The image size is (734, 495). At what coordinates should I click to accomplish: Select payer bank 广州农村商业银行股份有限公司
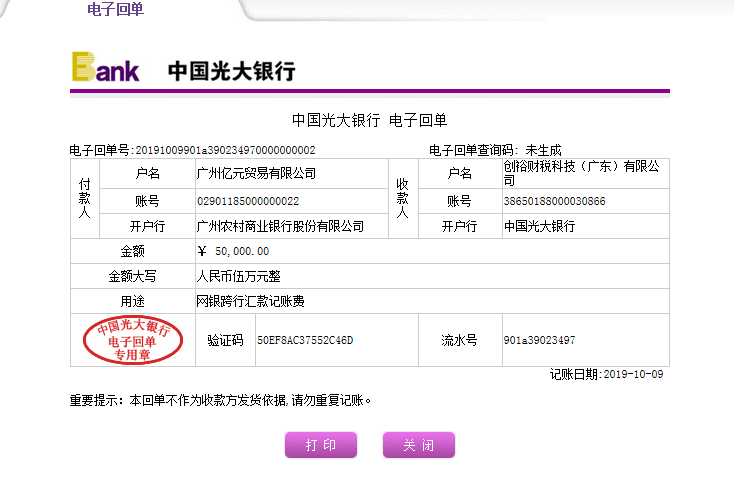coord(280,226)
